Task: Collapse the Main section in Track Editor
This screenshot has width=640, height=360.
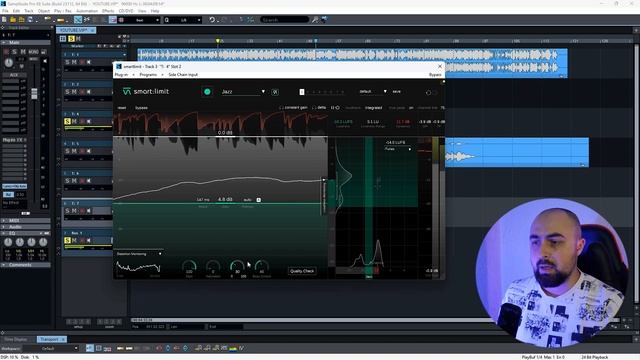Action: (x=4, y=42)
